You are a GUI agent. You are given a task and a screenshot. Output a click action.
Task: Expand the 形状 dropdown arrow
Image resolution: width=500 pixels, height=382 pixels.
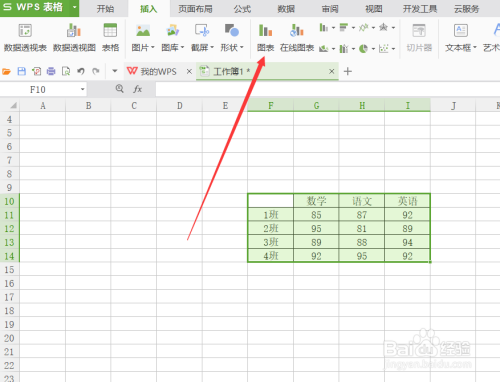coord(242,48)
